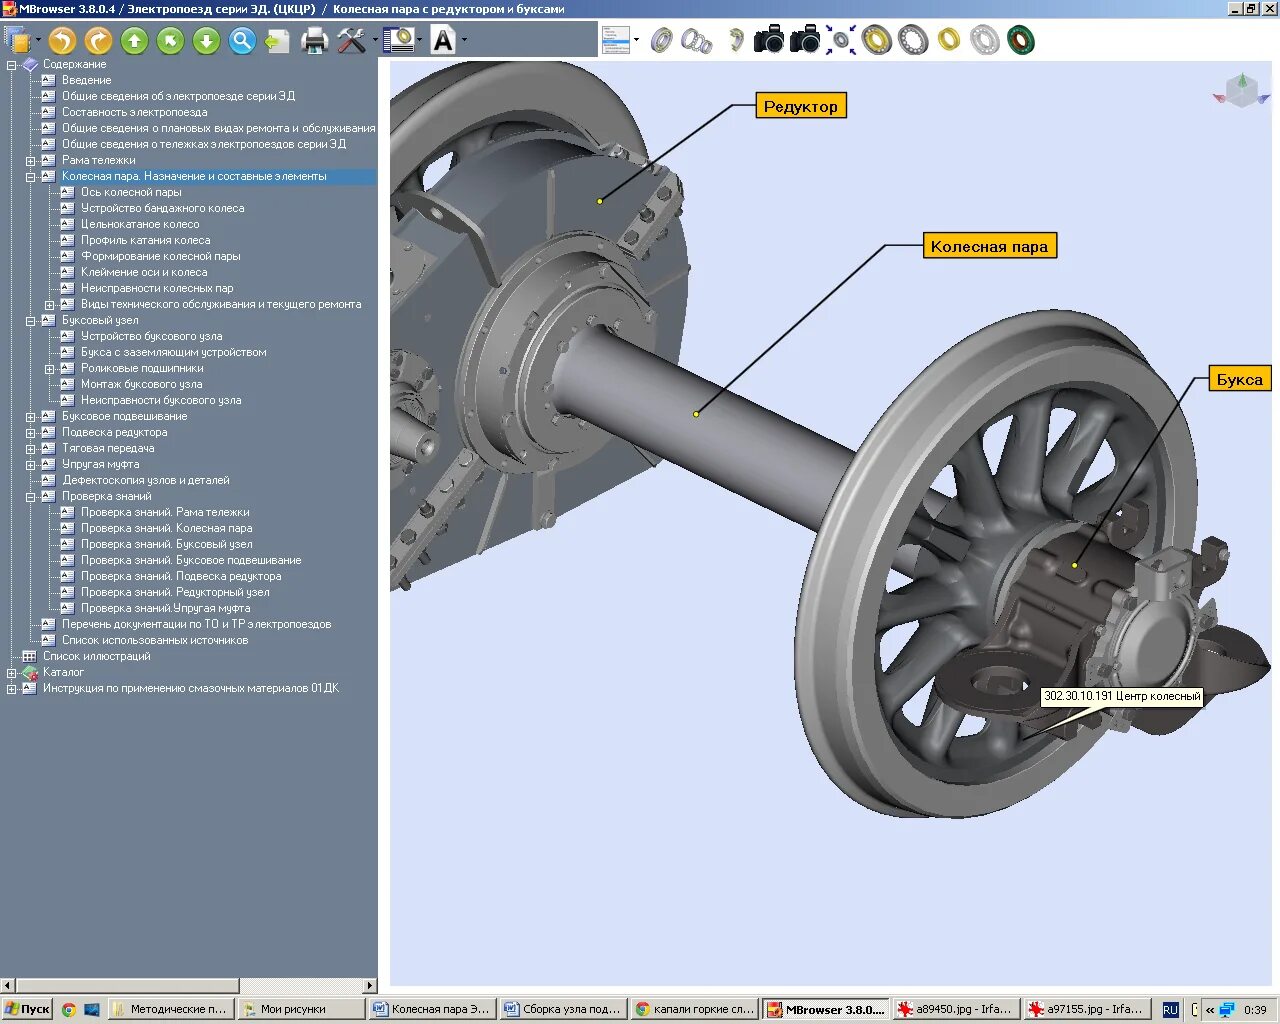Click the orange Back arrow button

pyautogui.click(x=62, y=40)
